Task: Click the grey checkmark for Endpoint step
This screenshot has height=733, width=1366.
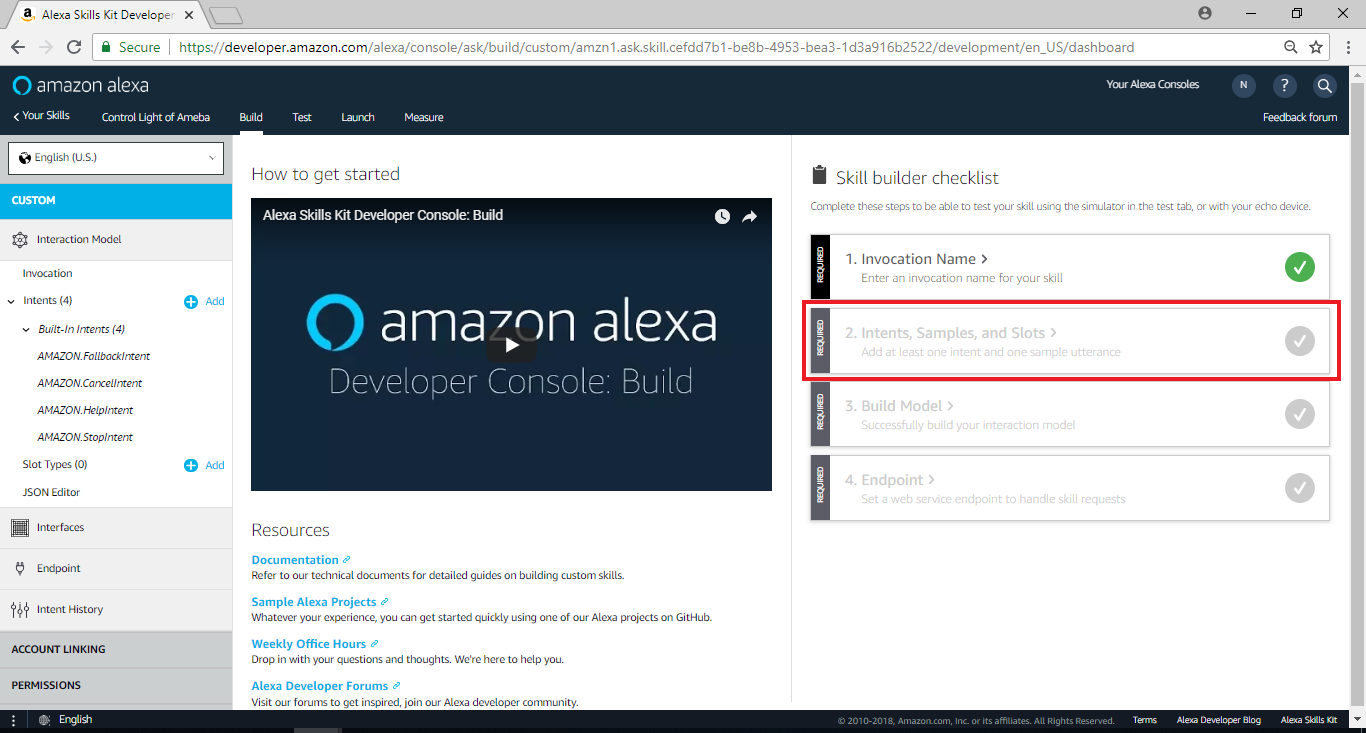Action: click(x=1300, y=488)
